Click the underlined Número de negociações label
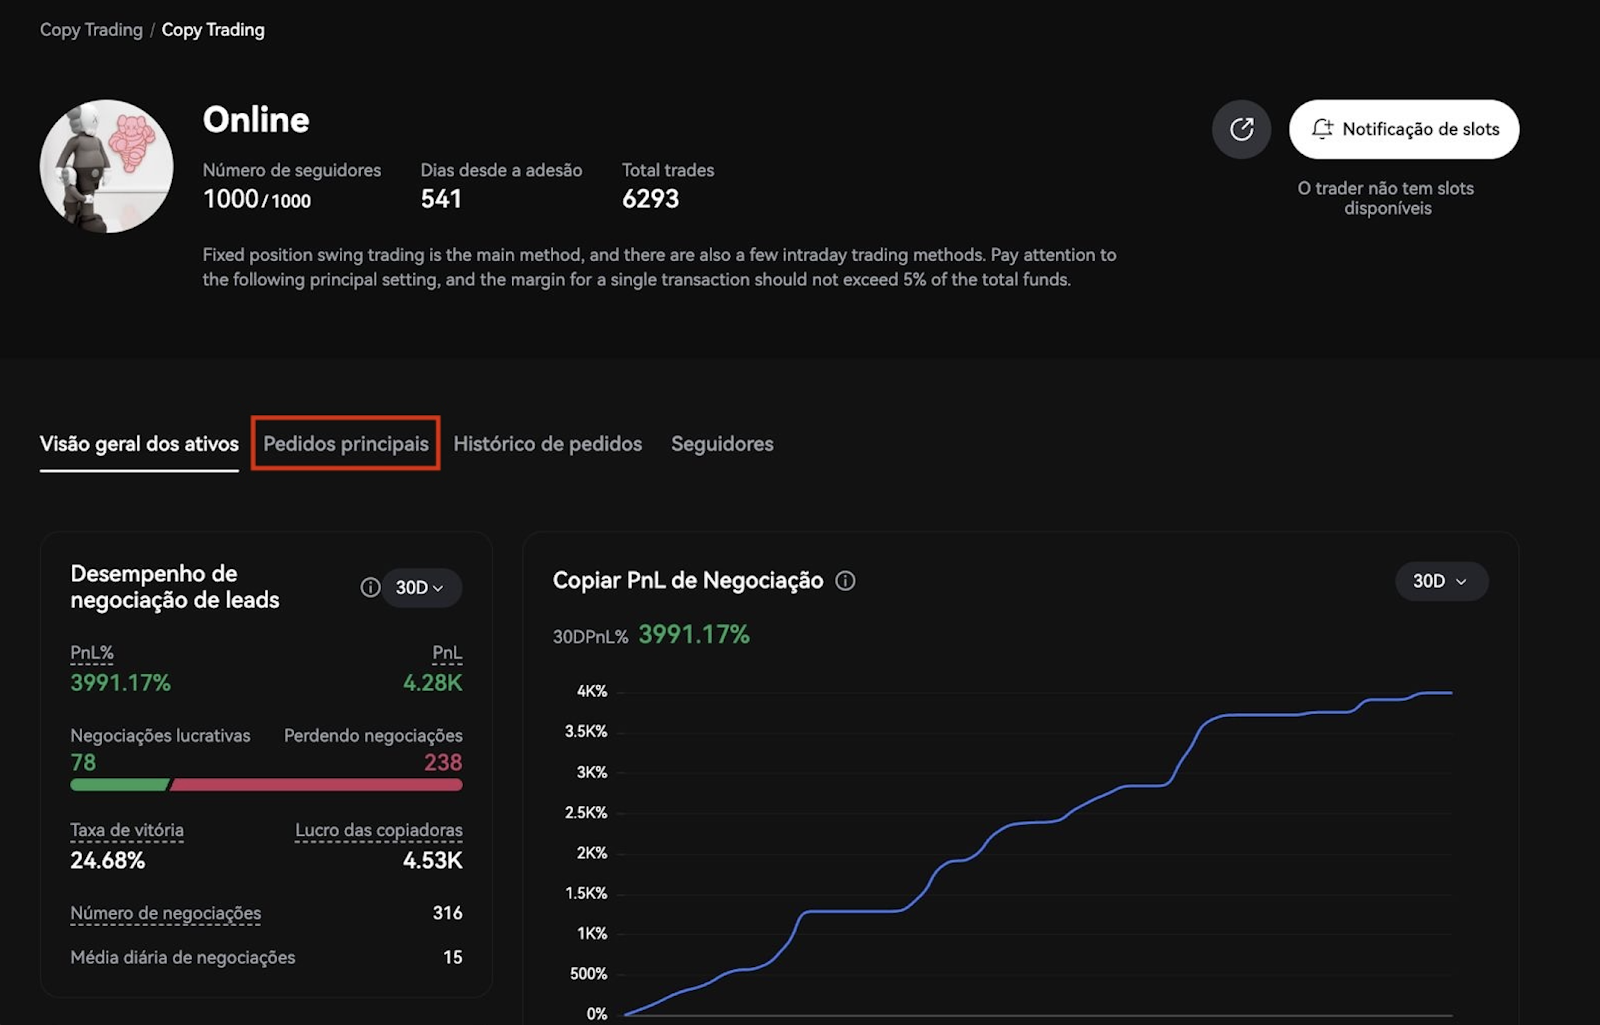Screen dimensions: 1600x1025 tap(165, 913)
